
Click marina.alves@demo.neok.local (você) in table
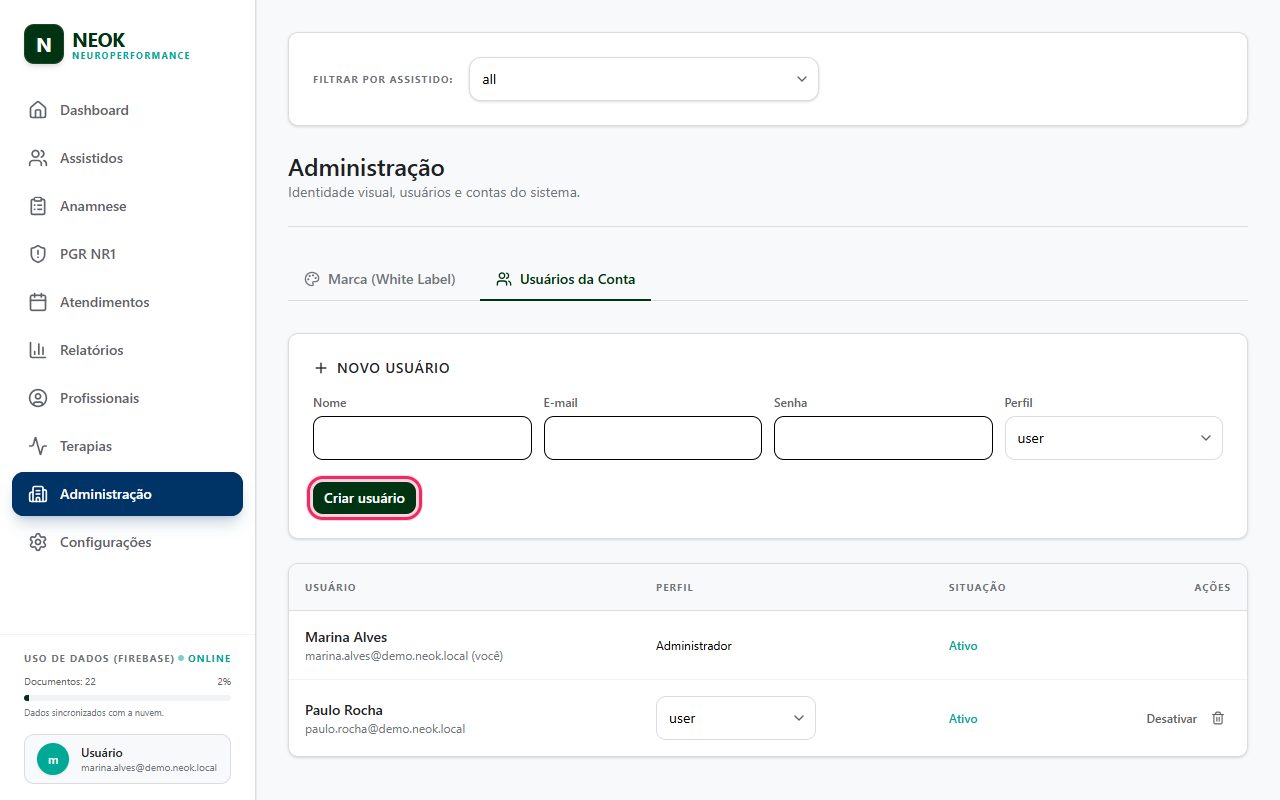(x=404, y=656)
